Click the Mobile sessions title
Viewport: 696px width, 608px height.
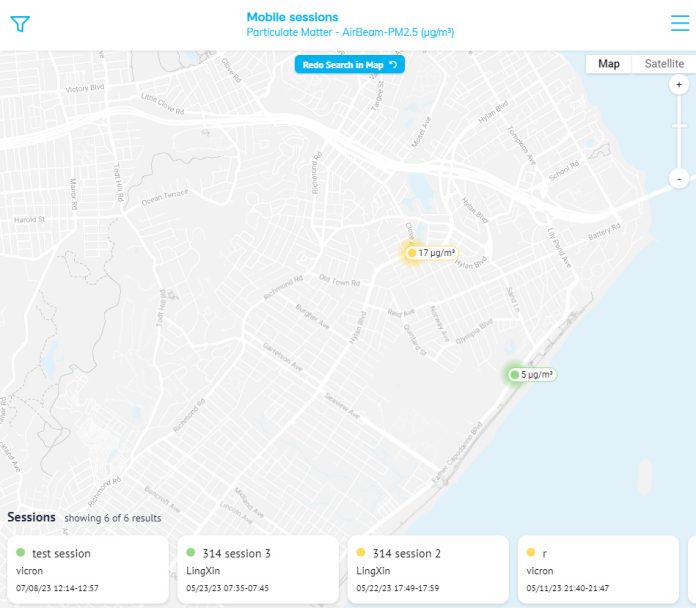(292, 17)
